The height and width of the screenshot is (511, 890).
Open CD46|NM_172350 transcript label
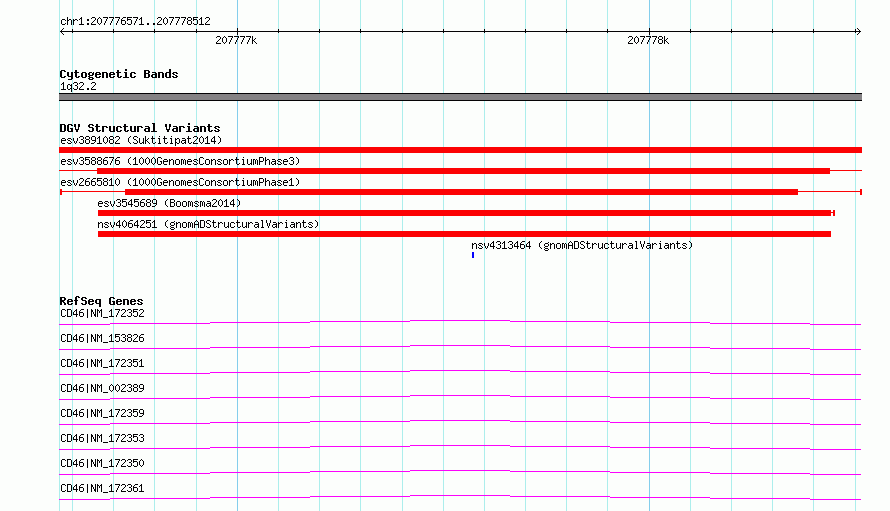[102, 463]
